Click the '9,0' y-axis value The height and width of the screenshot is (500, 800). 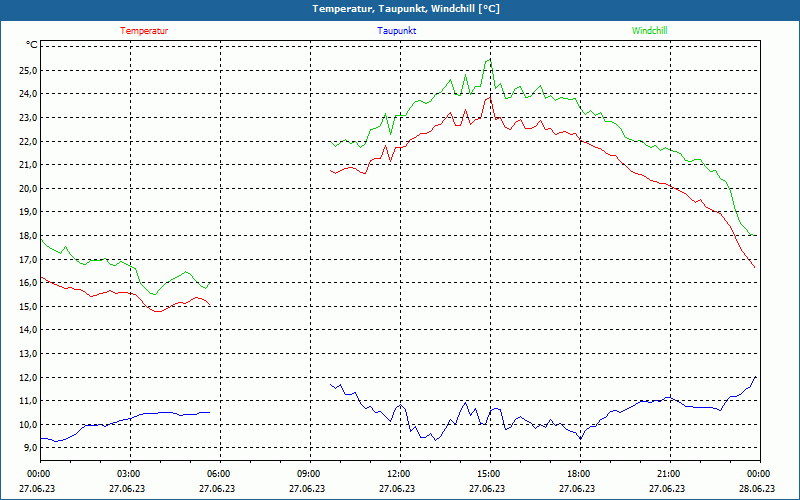coord(30,448)
